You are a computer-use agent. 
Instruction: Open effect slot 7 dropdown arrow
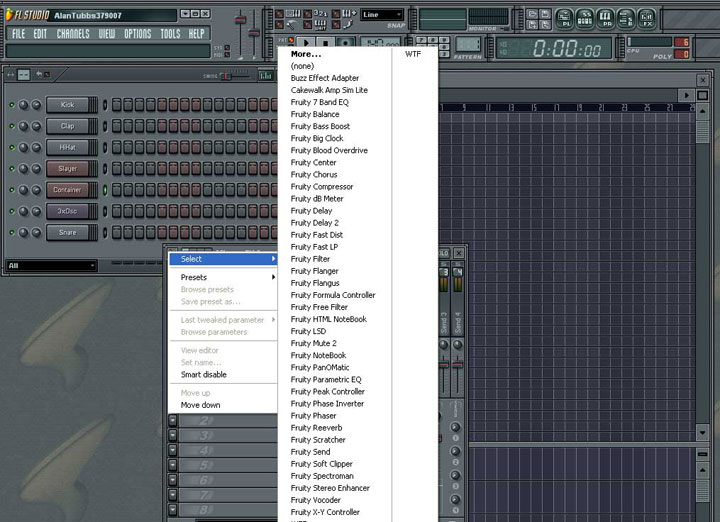[173, 495]
